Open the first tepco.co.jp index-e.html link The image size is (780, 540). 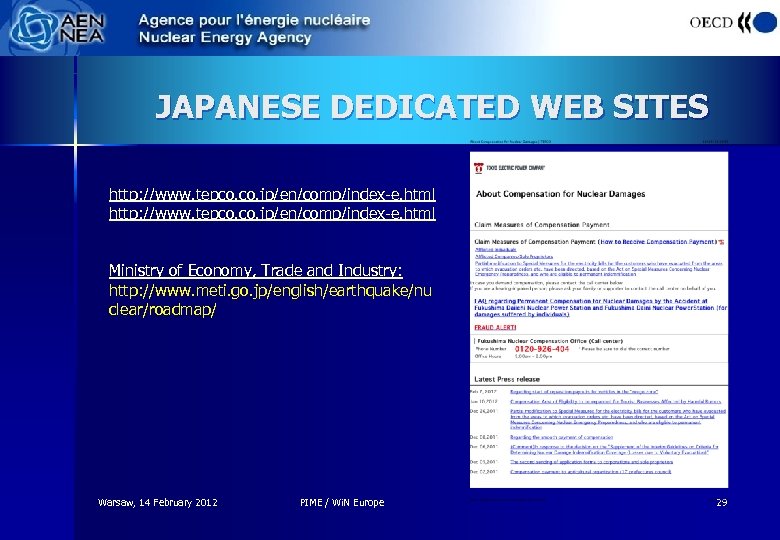[272, 194]
